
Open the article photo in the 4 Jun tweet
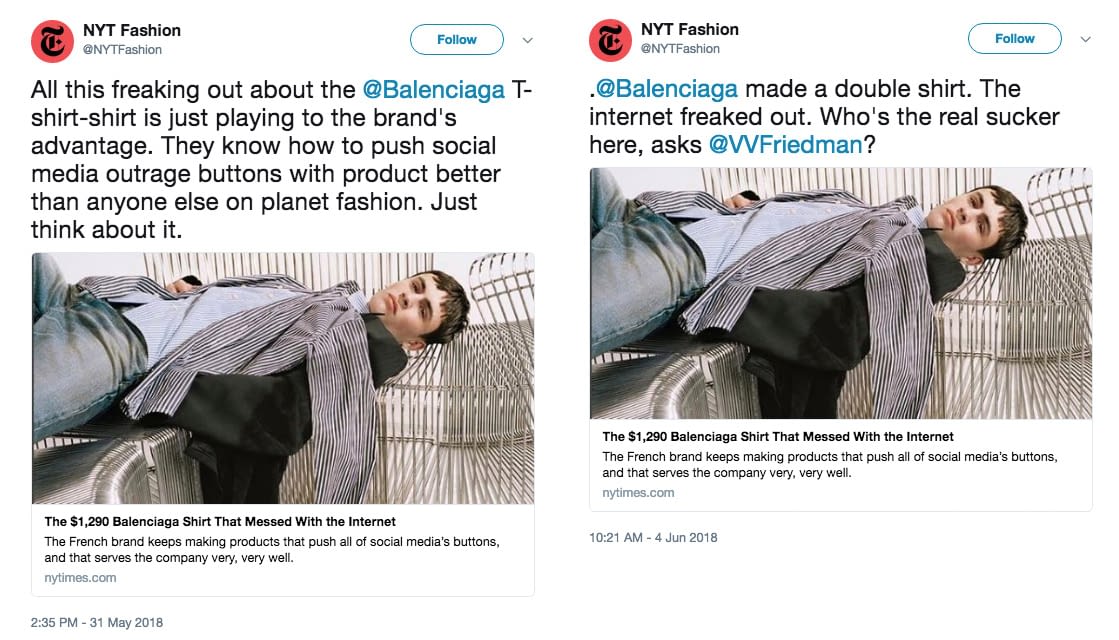tap(841, 293)
